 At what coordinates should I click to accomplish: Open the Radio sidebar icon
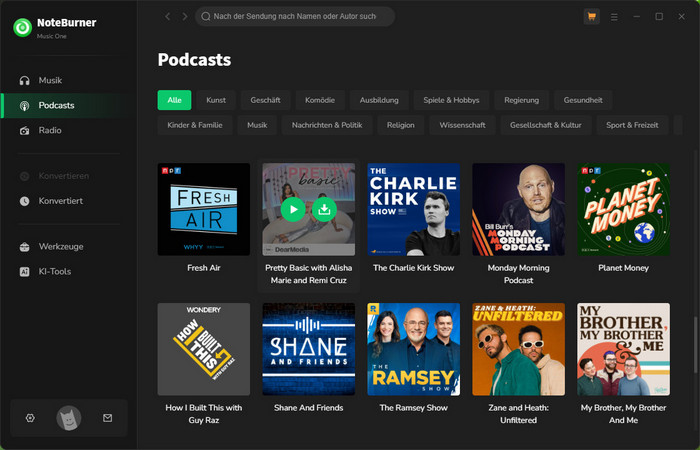[x=25, y=130]
